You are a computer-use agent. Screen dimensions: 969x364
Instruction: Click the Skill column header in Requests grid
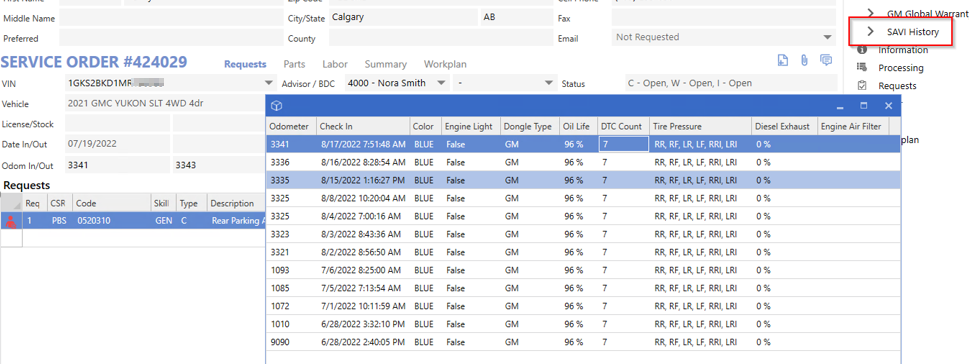pos(163,203)
